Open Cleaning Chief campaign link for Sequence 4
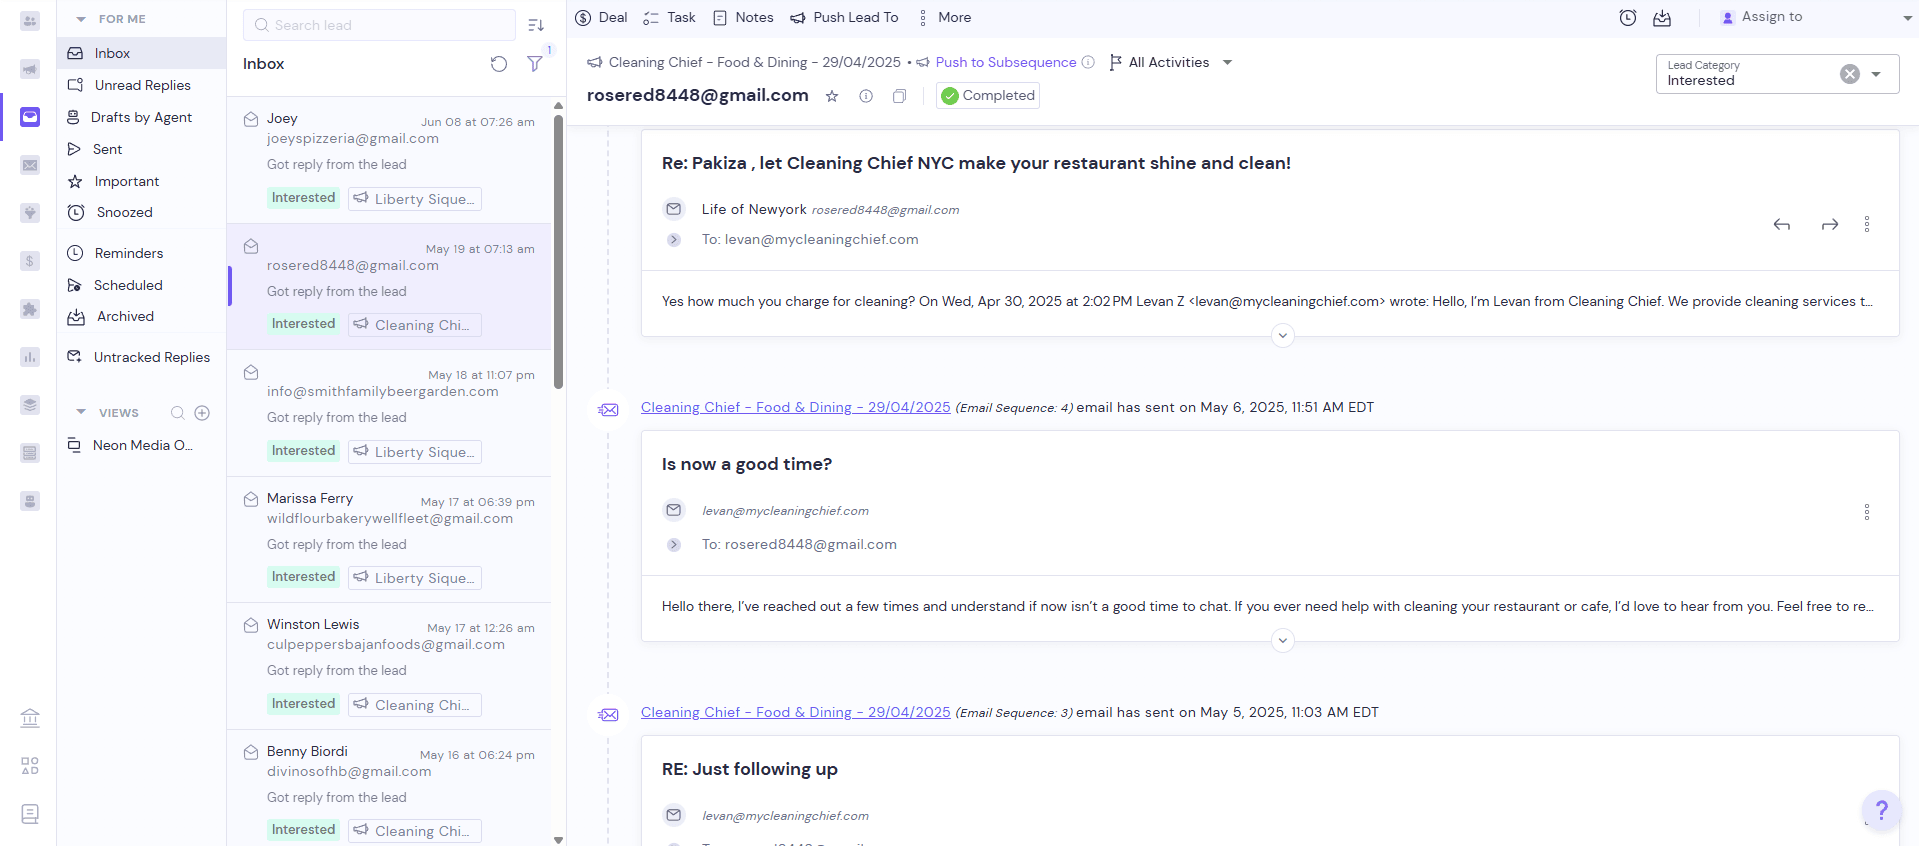The image size is (1919, 846). pos(796,407)
